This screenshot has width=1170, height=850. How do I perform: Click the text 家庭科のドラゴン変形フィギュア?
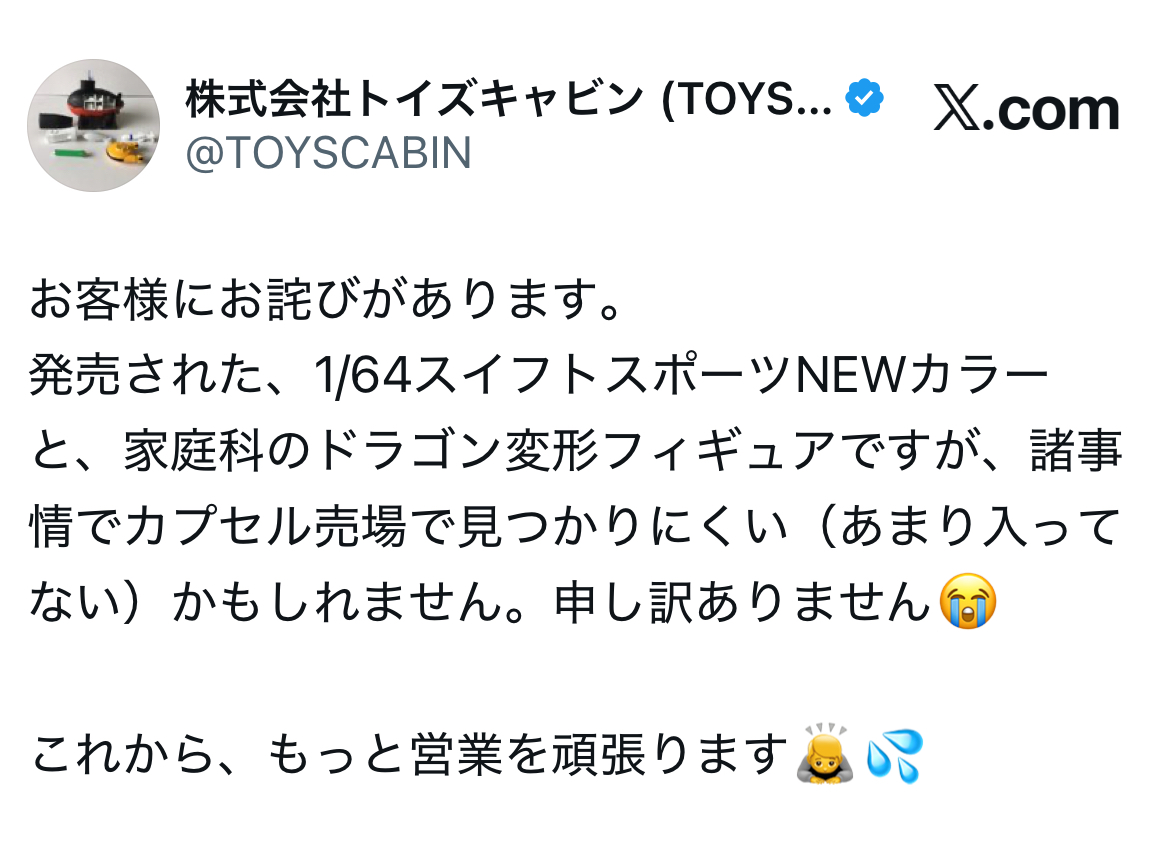tap(480, 451)
